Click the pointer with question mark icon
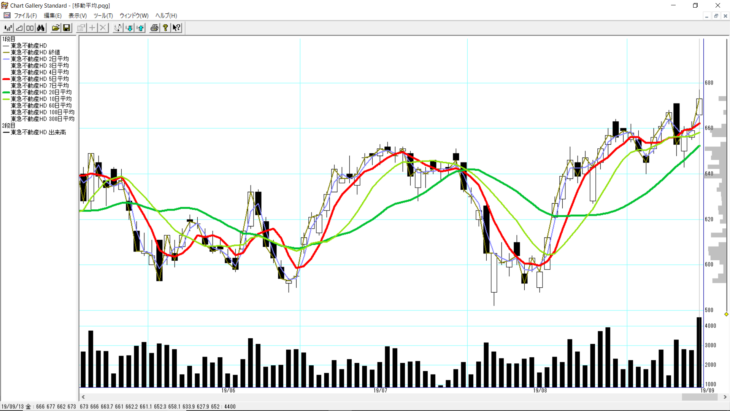Image resolution: width=730 pixels, height=411 pixels. click(x=177, y=27)
